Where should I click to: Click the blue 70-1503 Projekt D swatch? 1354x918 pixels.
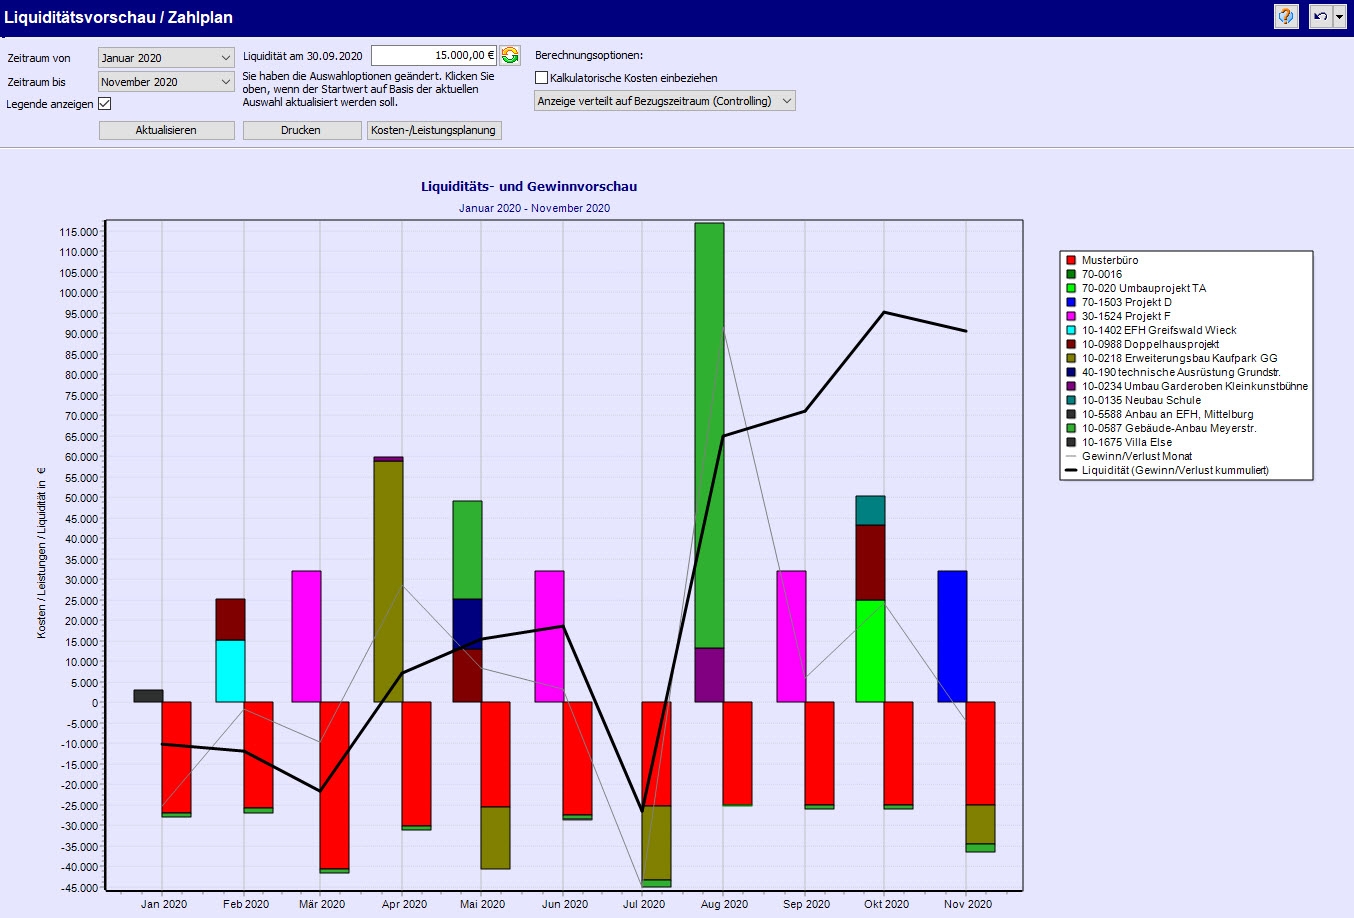tap(1071, 302)
